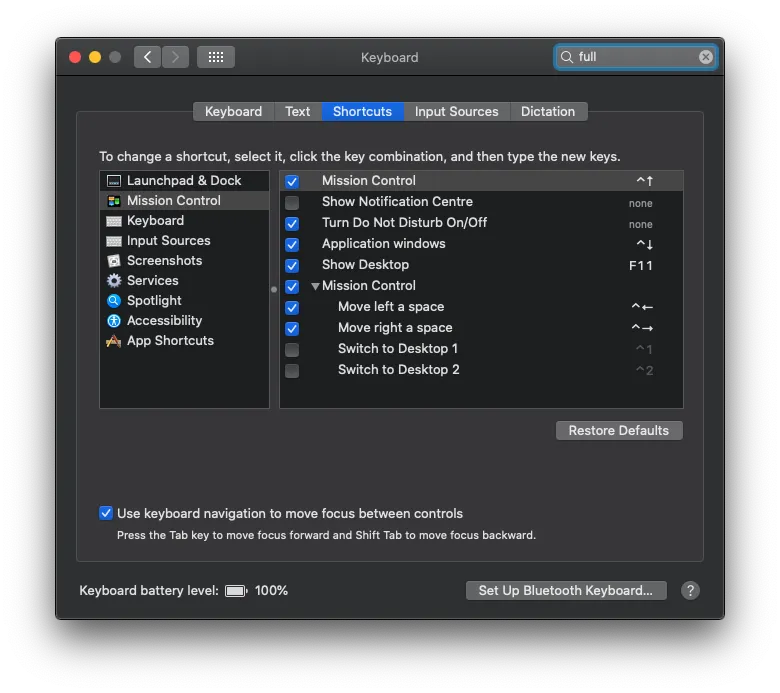The width and height of the screenshot is (780, 693).
Task: Select the Spotlight magnifier icon category
Action: [114, 301]
